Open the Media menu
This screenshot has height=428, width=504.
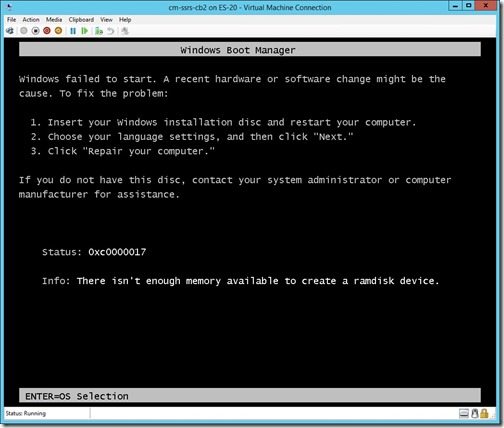[x=54, y=20]
